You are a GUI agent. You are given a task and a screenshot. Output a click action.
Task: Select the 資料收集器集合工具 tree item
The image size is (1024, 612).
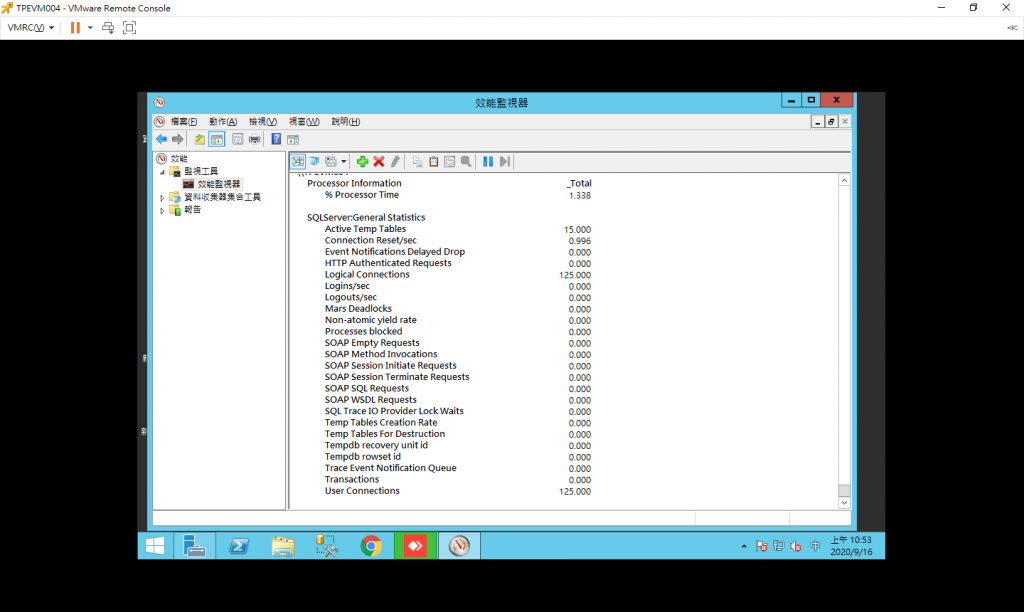pyautogui.click(x=222, y=197)
